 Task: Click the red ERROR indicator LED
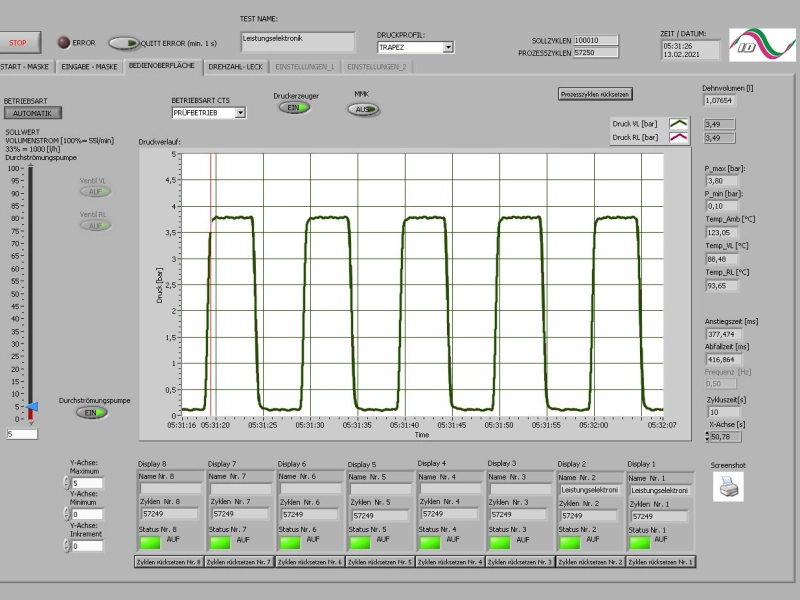[64, 43]
